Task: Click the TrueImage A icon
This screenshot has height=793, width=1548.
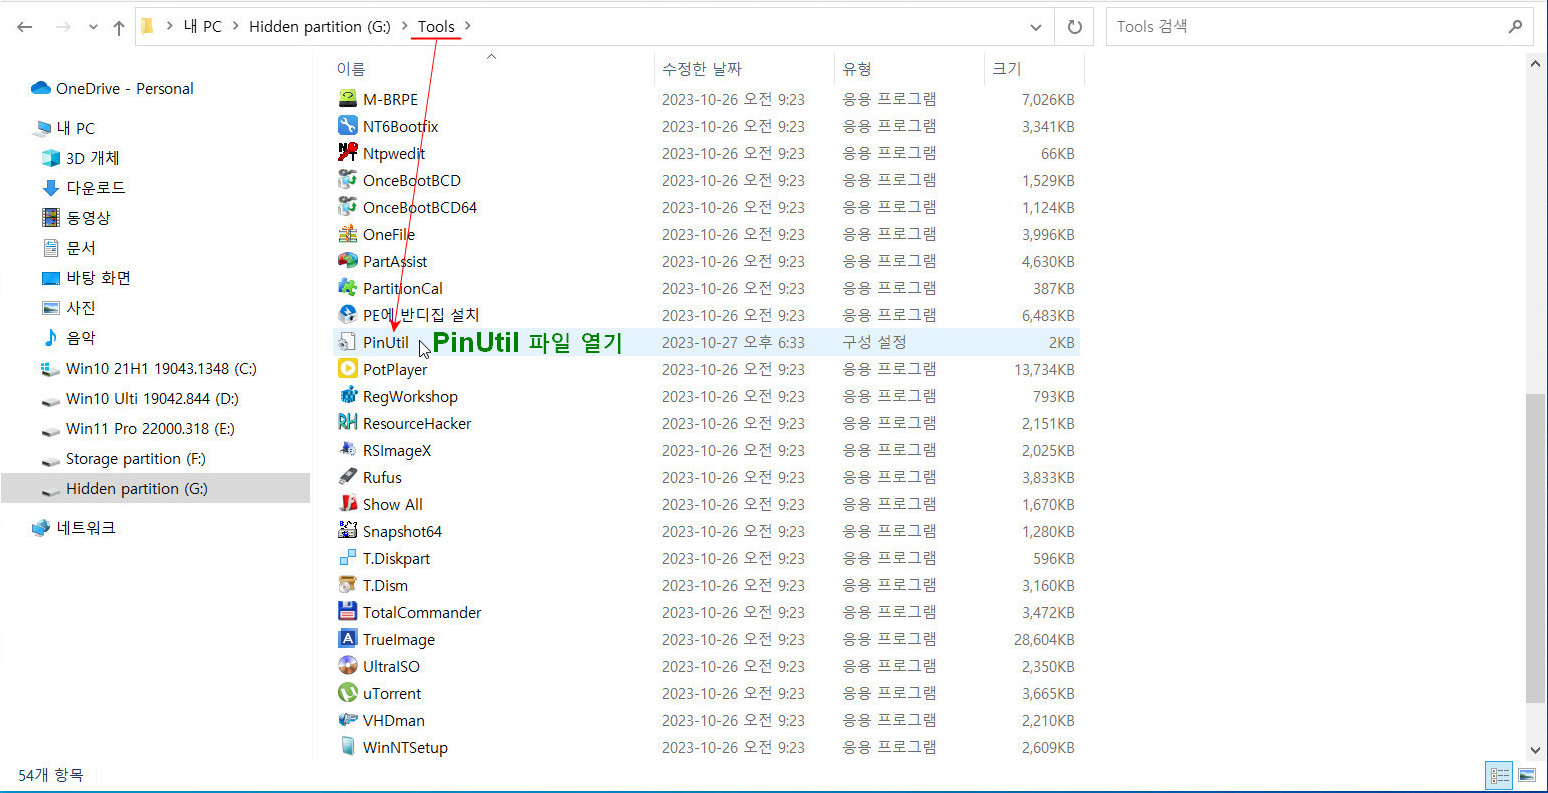Action: 347,639
